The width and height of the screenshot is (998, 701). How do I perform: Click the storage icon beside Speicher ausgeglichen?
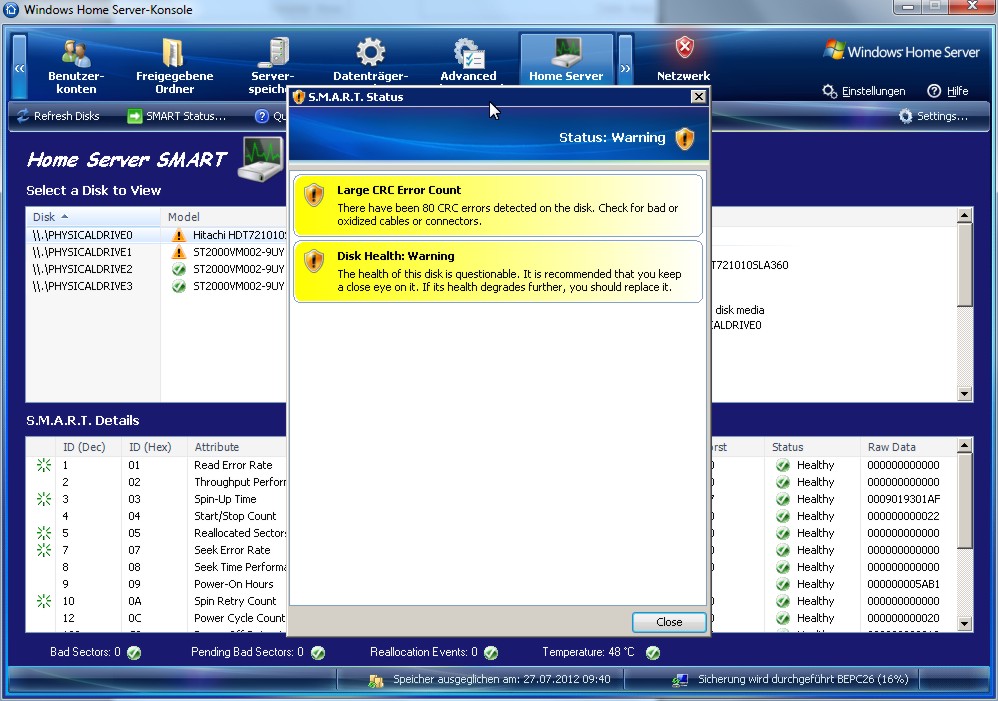(376, 681)
